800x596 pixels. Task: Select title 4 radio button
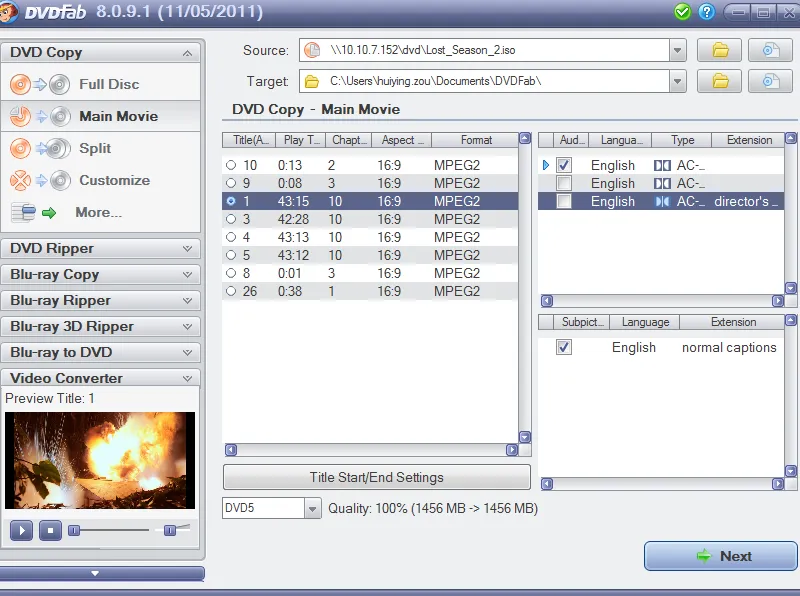tap(231, 237)
